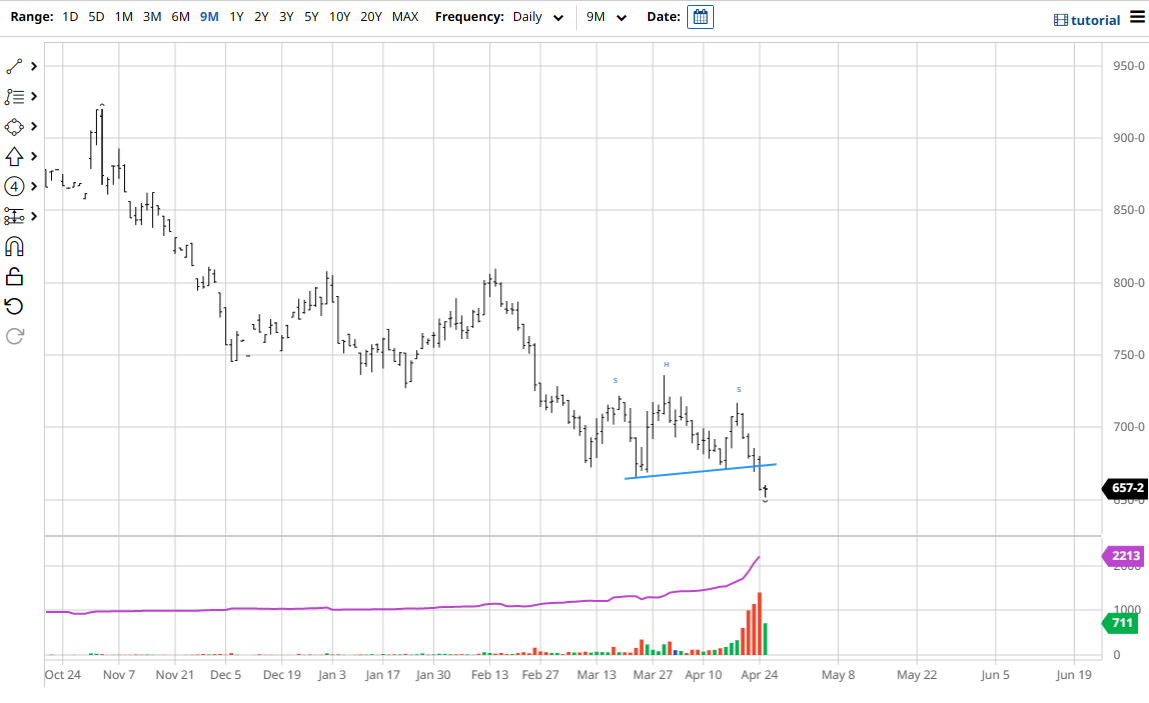This screenshot has width=1149, height=703.
Task: Select the price measure range tool
Action: [14, 217]
